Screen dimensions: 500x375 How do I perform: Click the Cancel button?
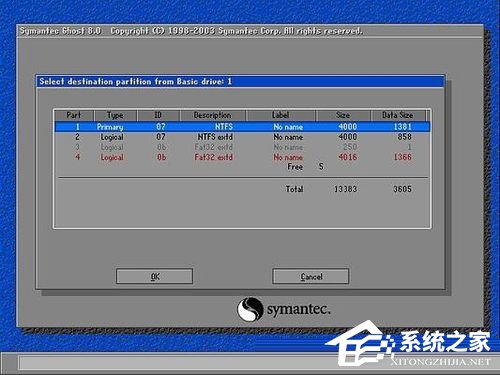pos(311,276)
